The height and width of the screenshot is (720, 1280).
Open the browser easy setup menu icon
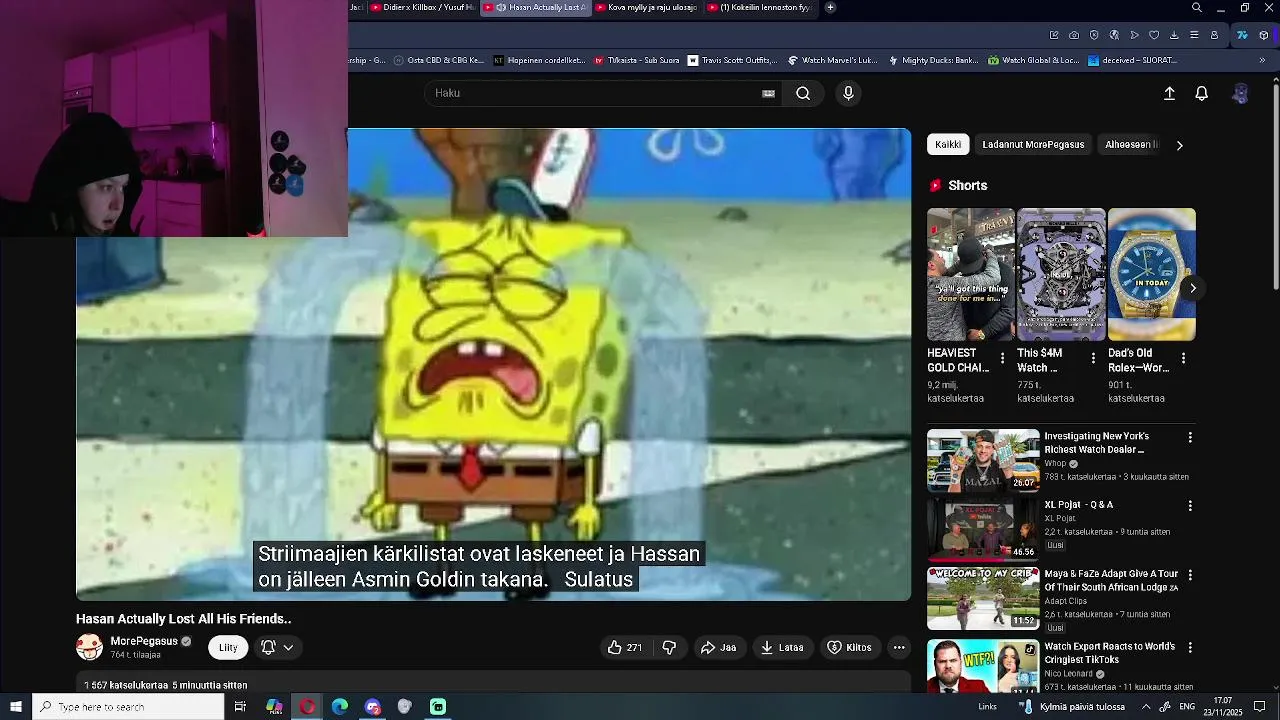tap(1194, 35)
